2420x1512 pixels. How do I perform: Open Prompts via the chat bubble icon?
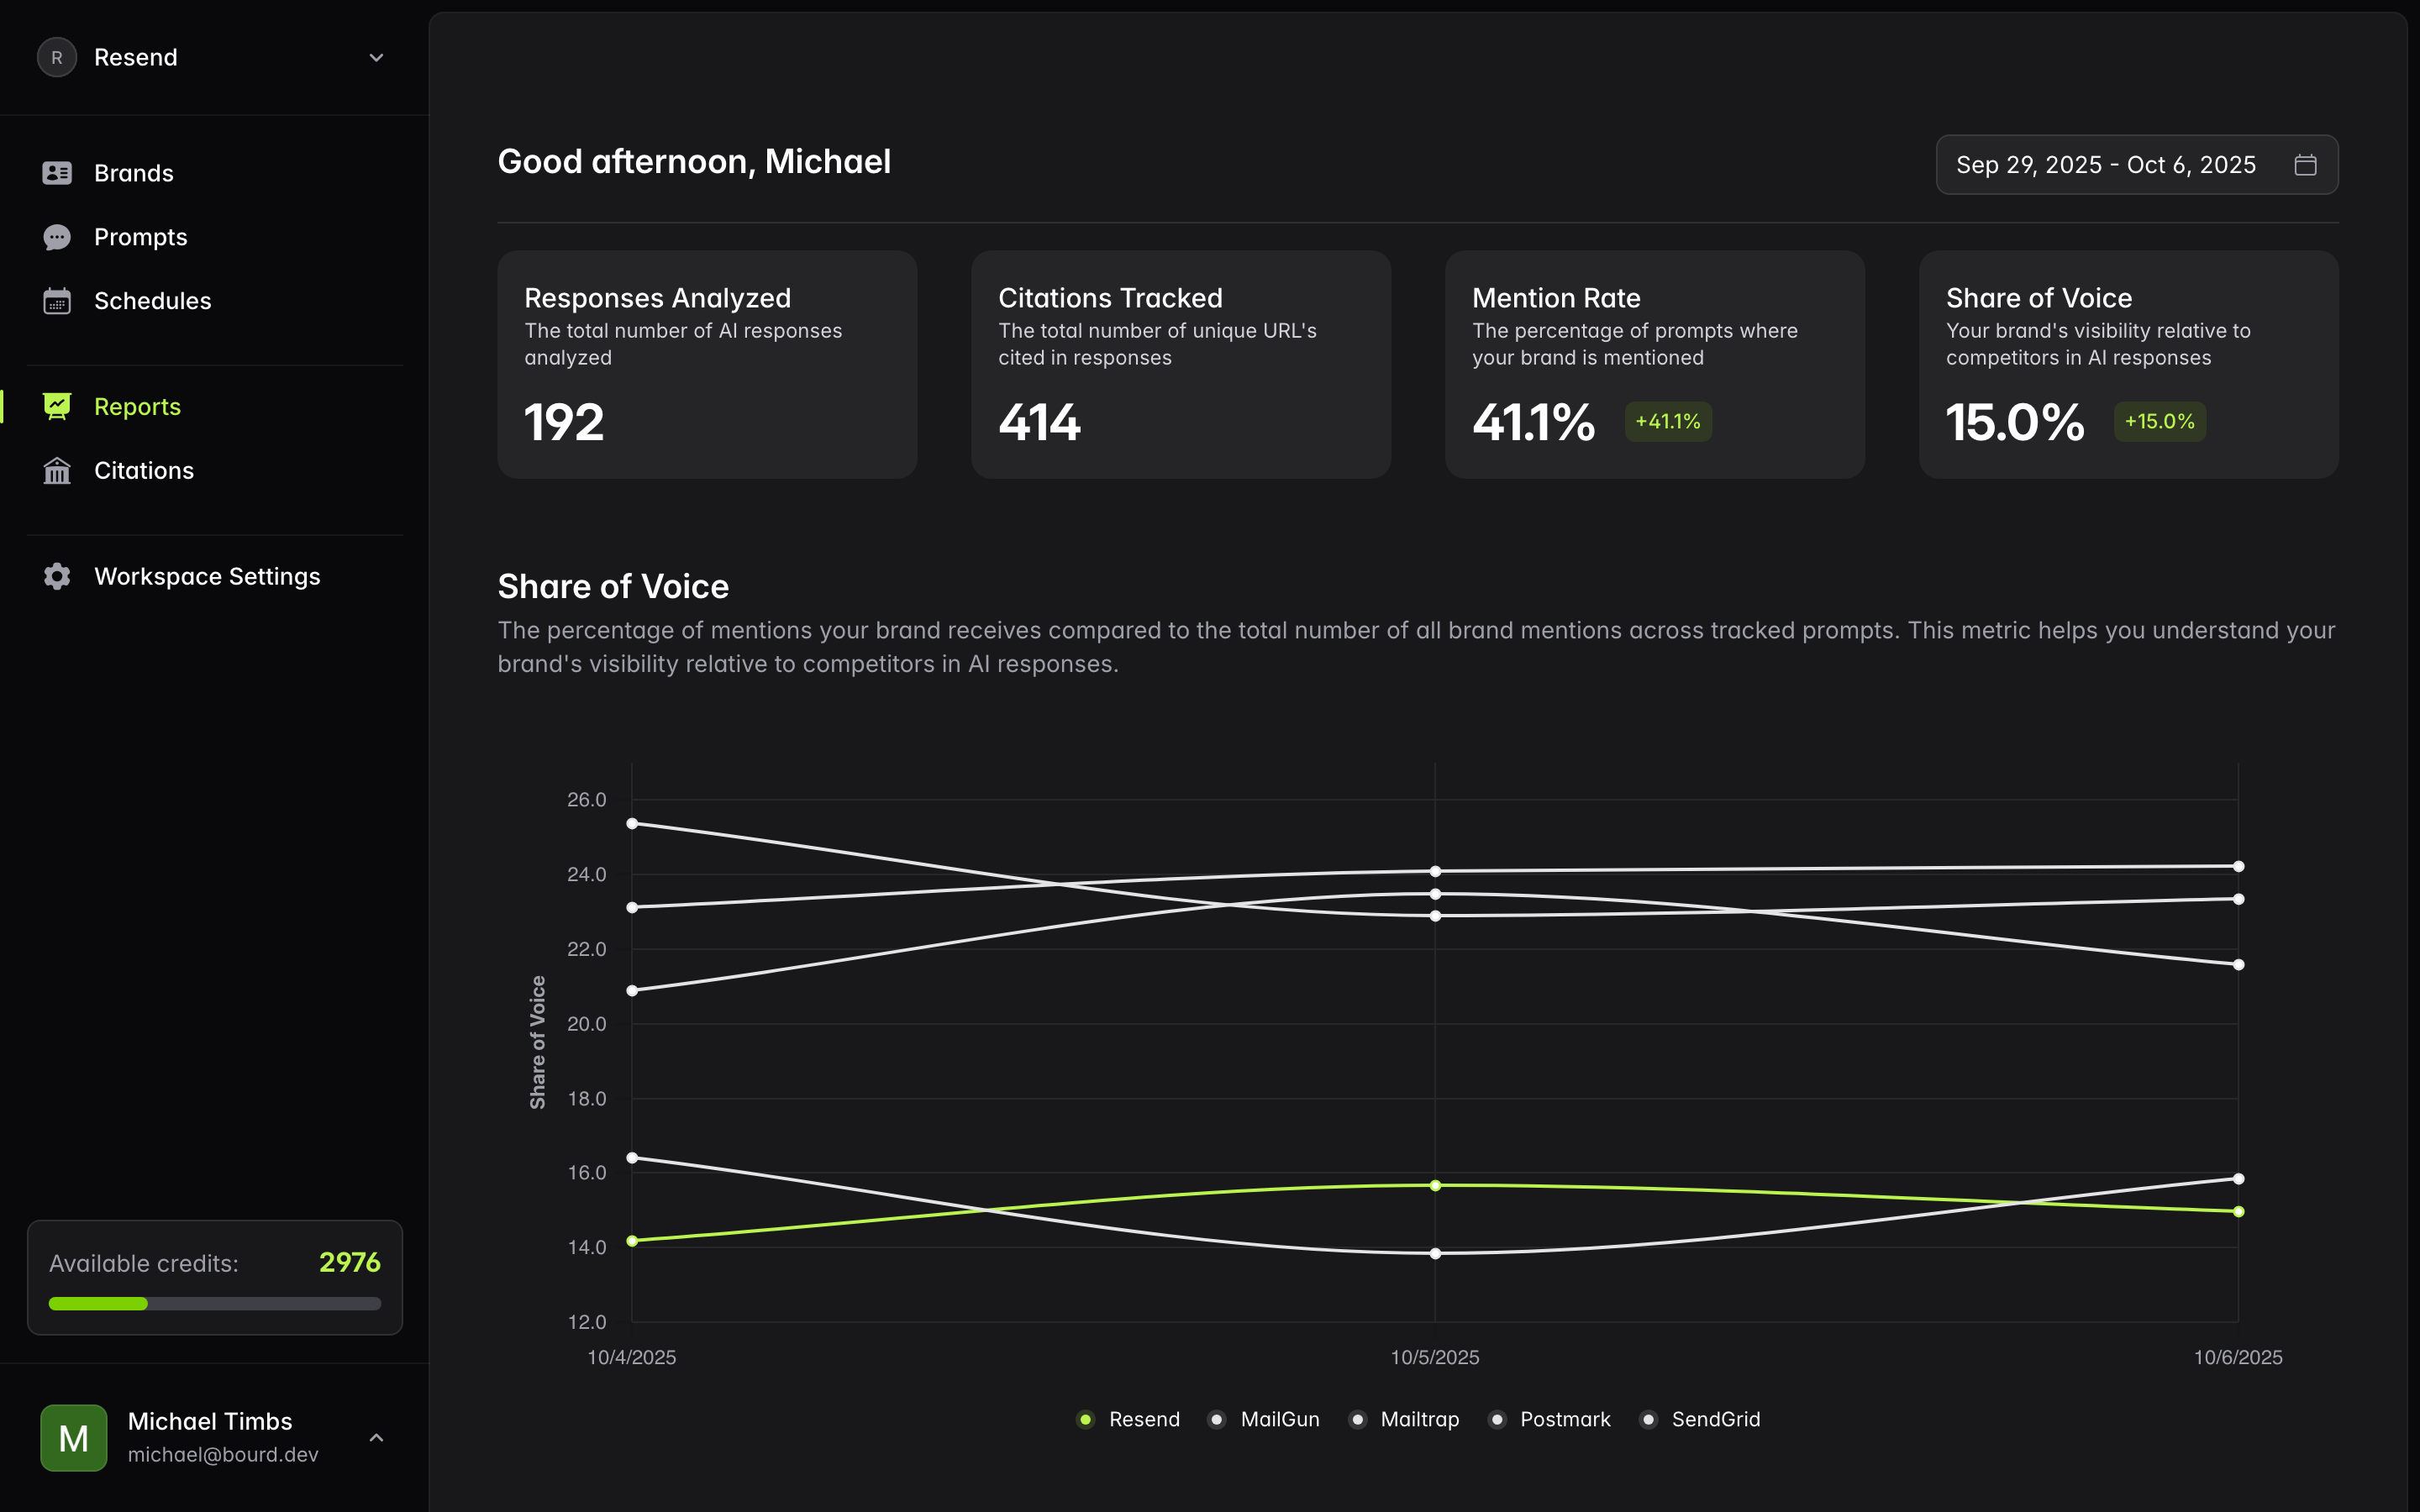pyautogui.click(x=57, y=237)
